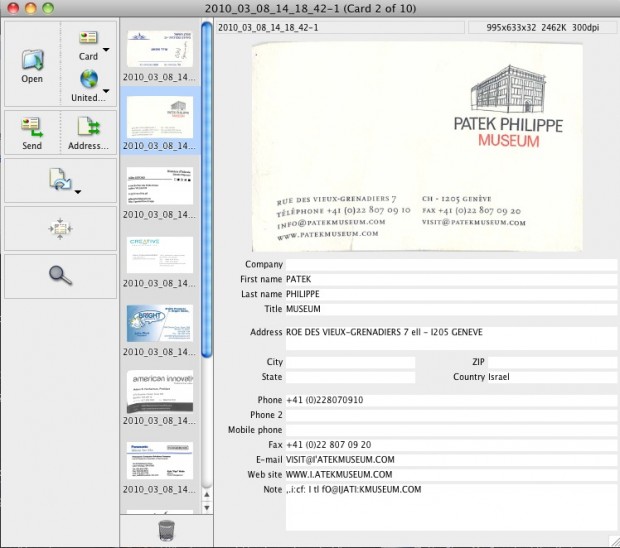Click the blue vertical scrollbar thumb
This screenshot has width=620, height=548.
point(206,190)
